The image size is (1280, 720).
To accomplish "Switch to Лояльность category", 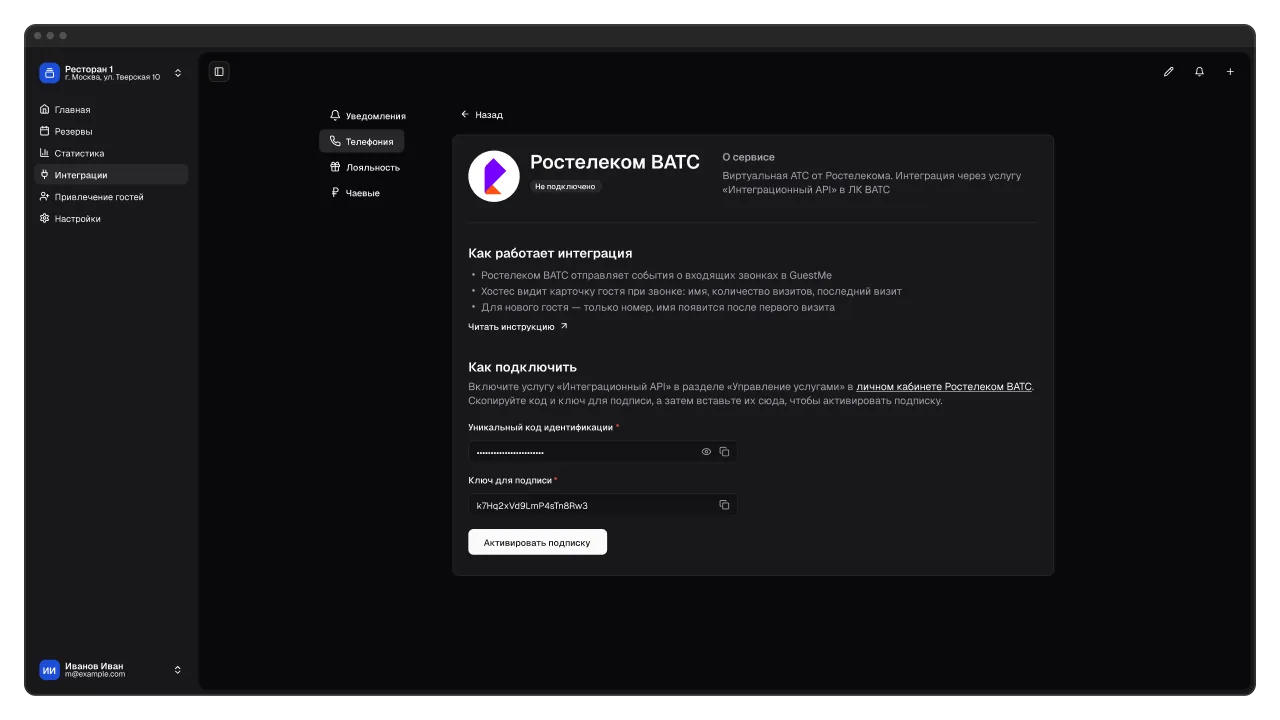I will click(364, 168).
